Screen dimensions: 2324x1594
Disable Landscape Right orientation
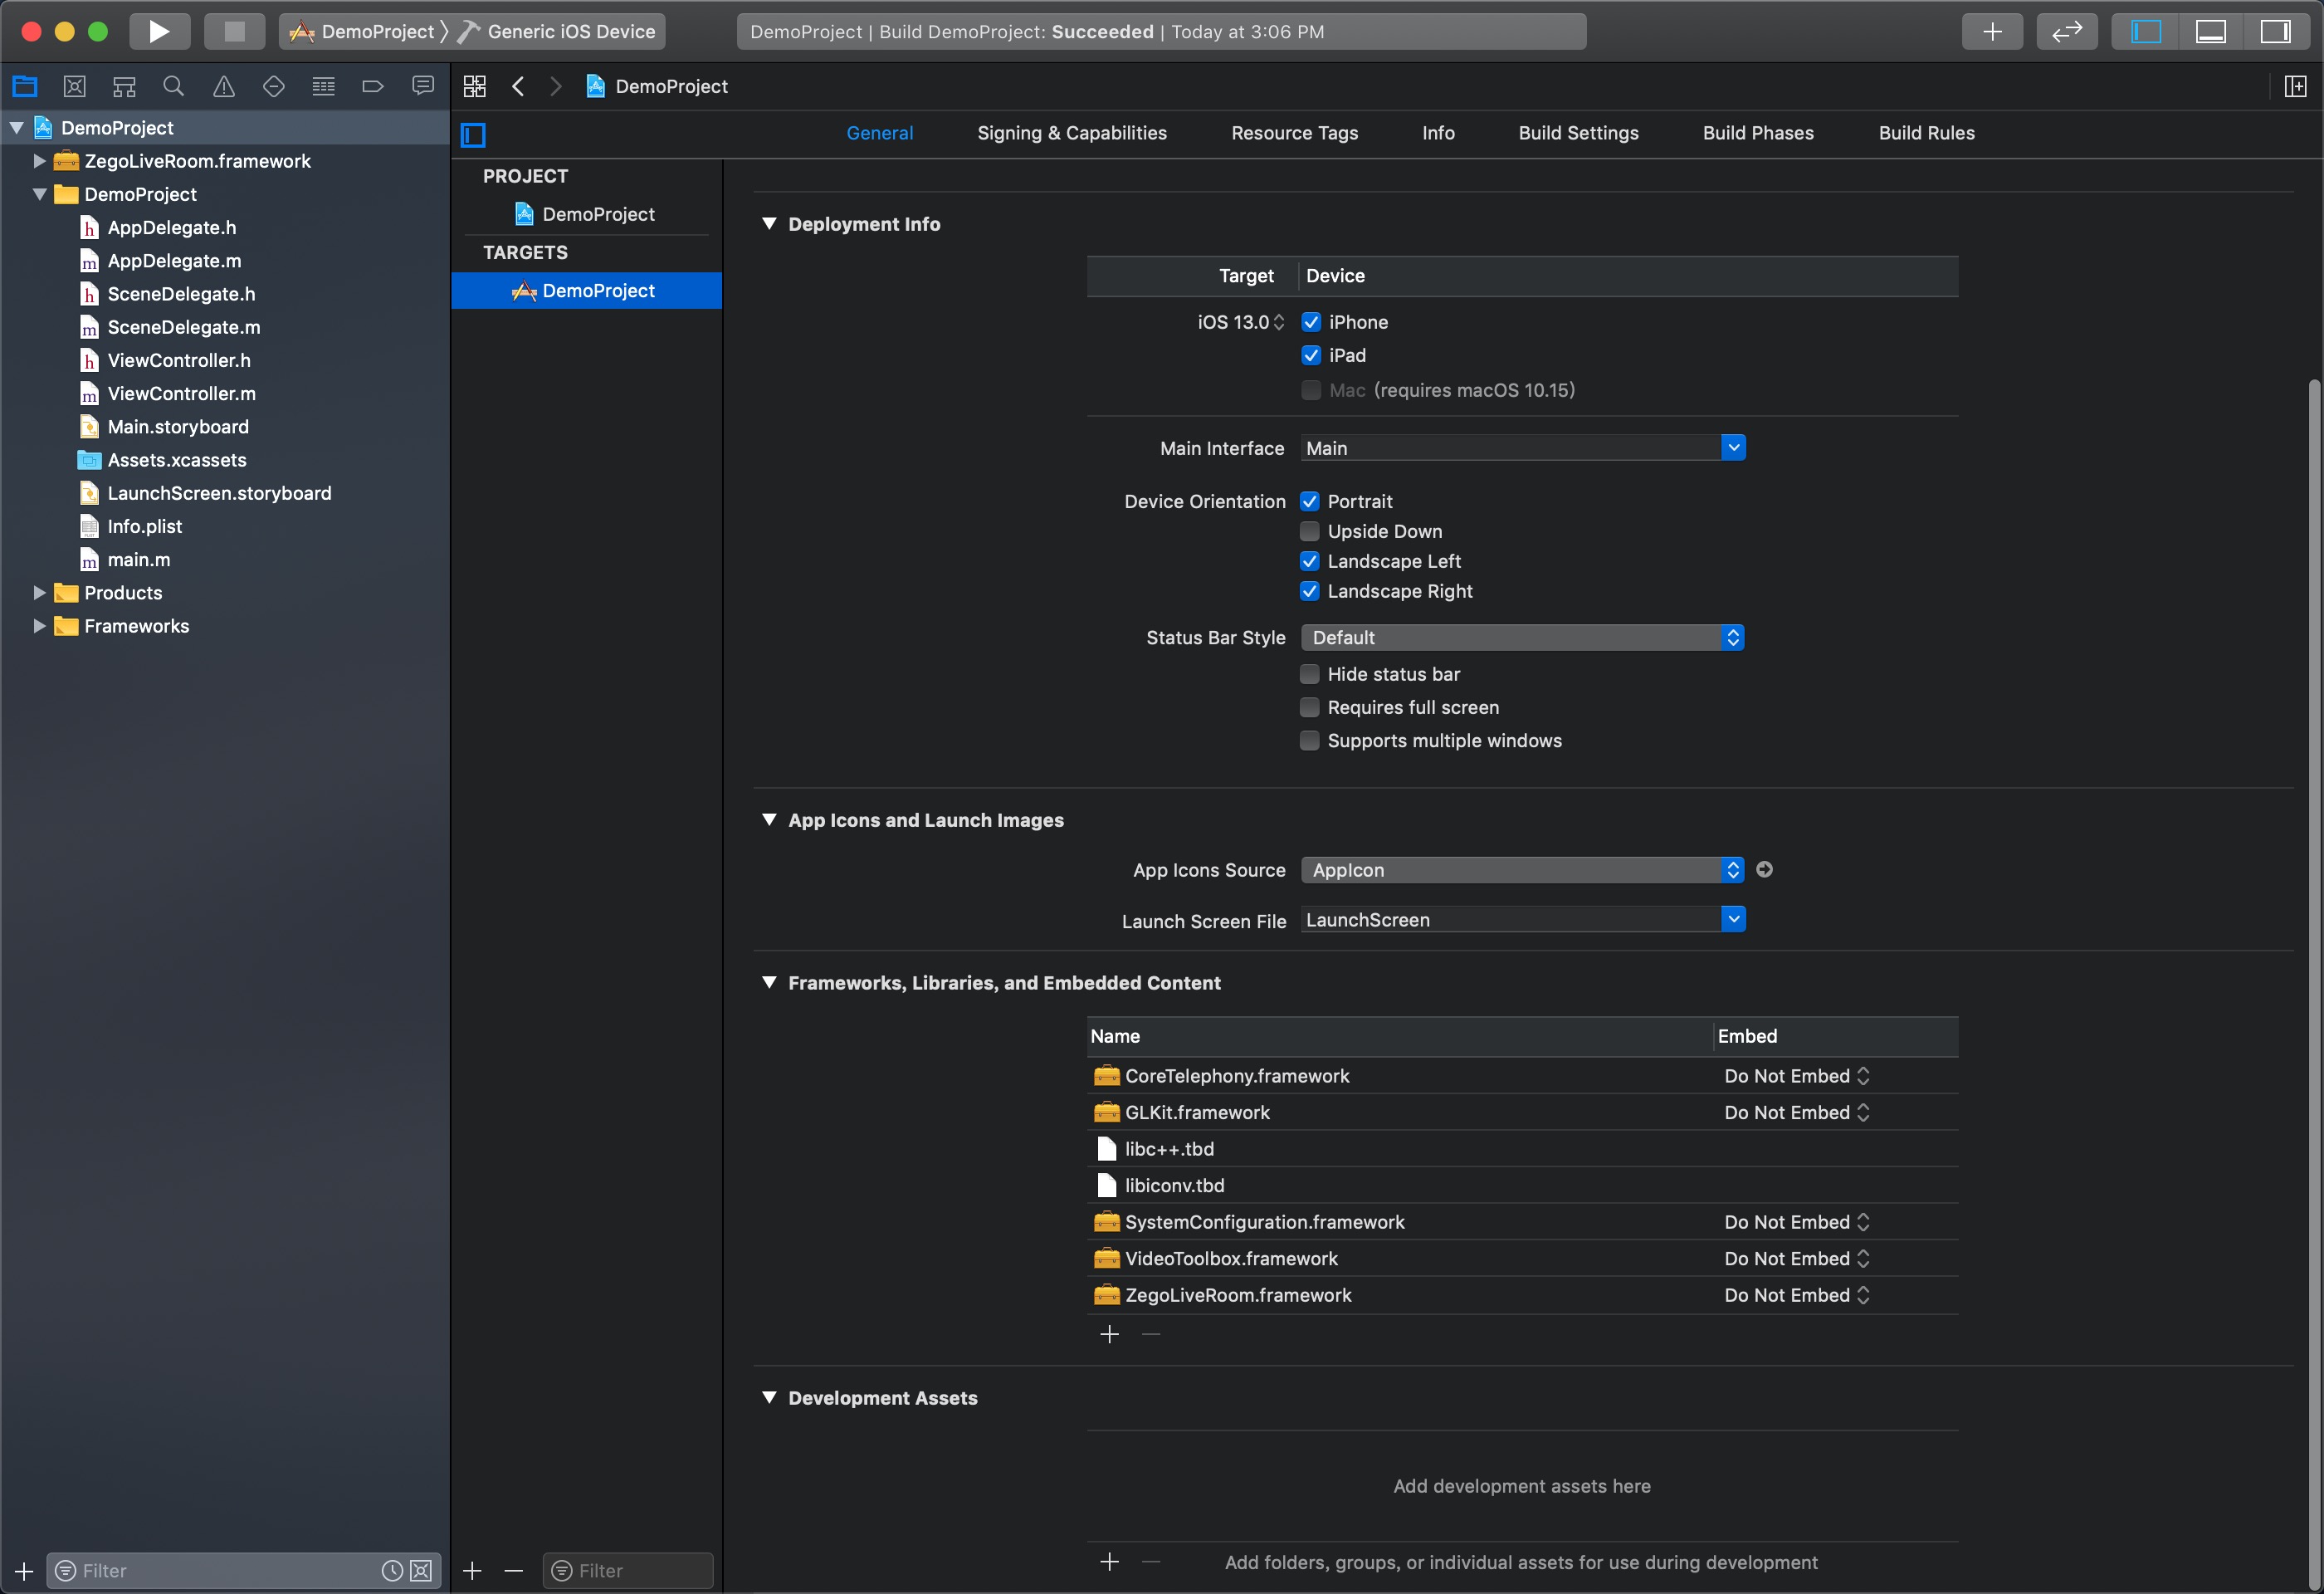1309,591
